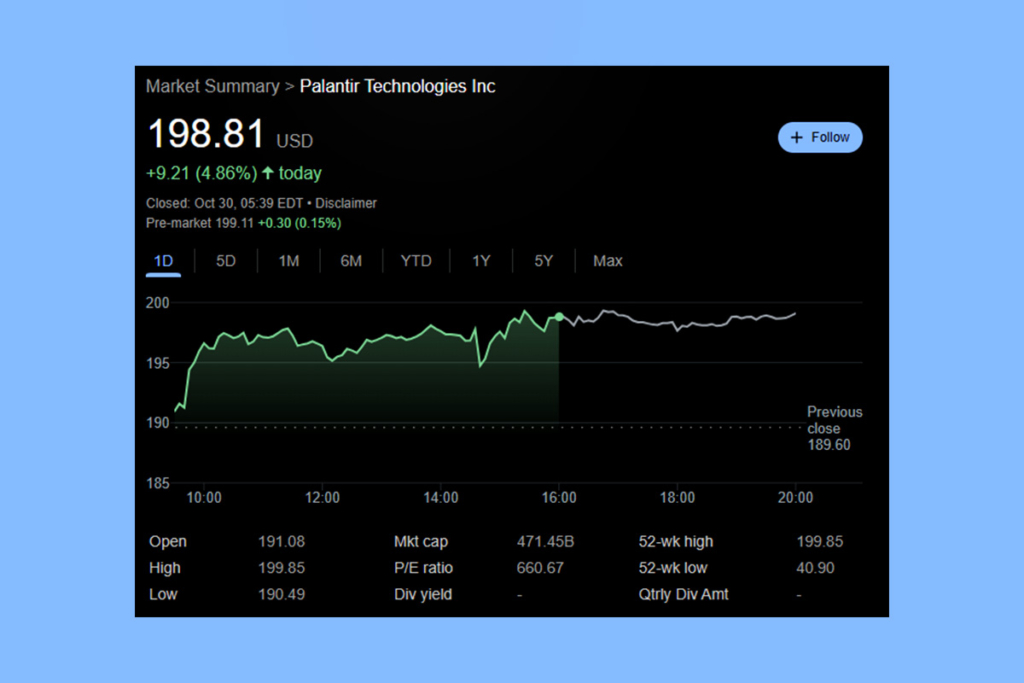Open the 6M time range
1024x683 pixels.
pyautogui.click(x=351, y=260)
